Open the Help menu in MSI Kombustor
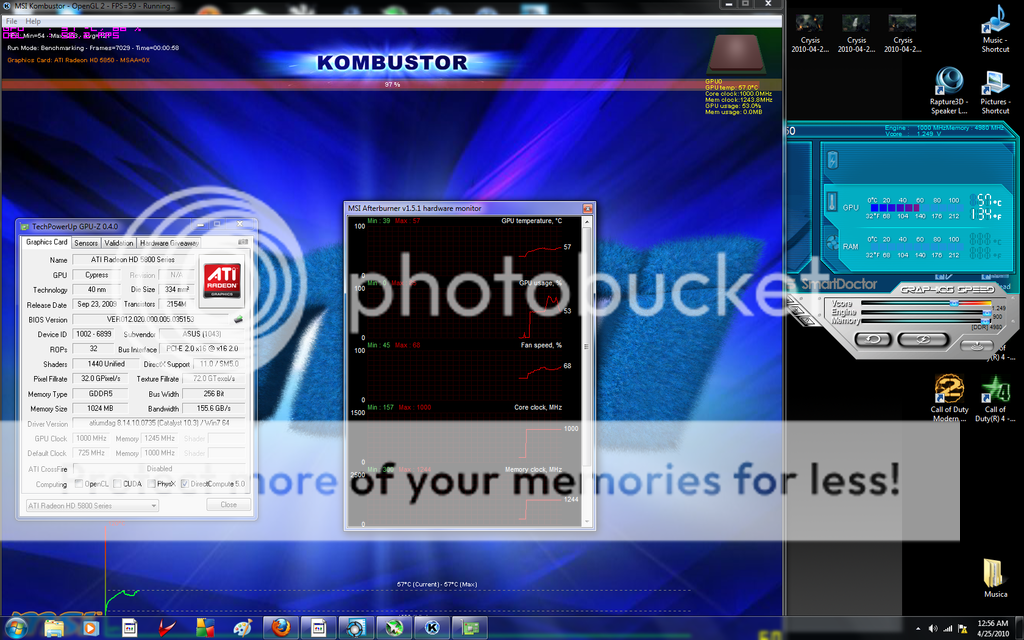The image size is (1024, 640). click(33, 21)
